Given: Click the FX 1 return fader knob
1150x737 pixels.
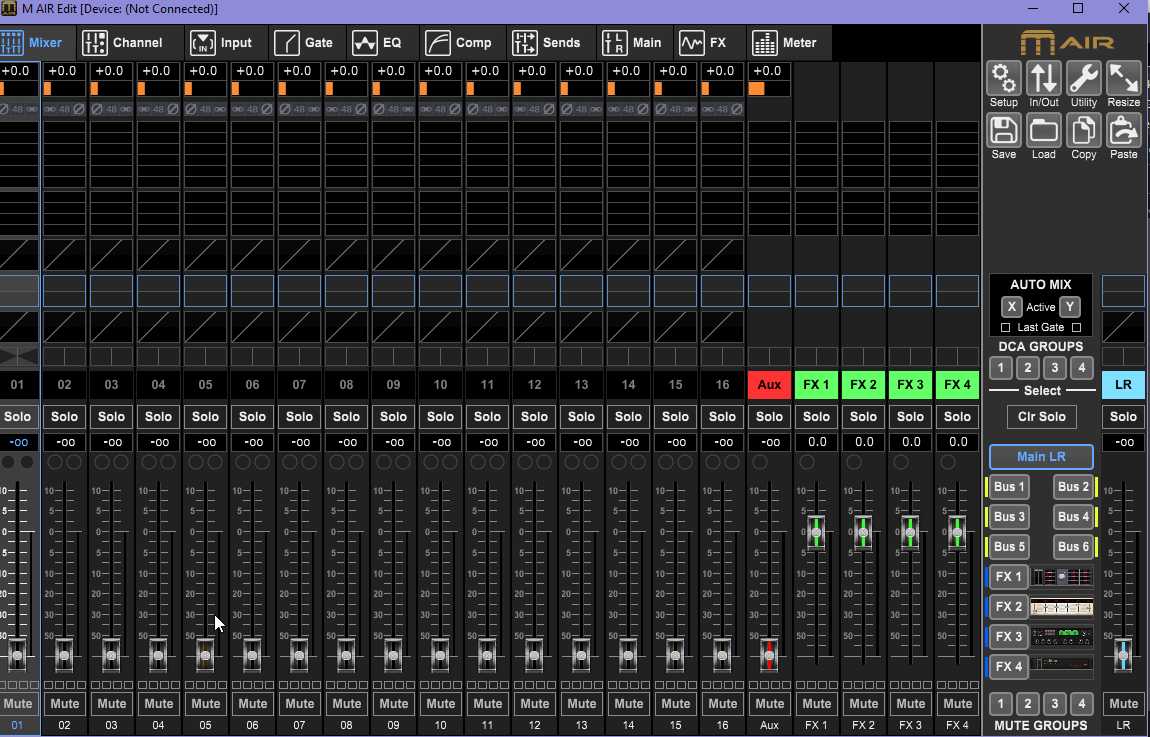Looking at the screenshot, I should click(x=816, y=532).
